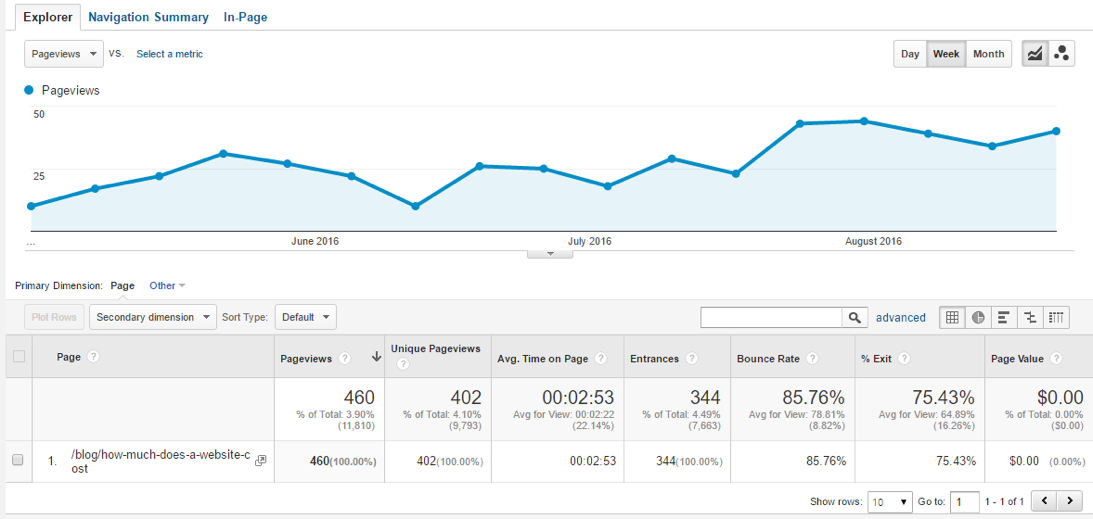Select the Data table view icon

(x=952, y=317)
